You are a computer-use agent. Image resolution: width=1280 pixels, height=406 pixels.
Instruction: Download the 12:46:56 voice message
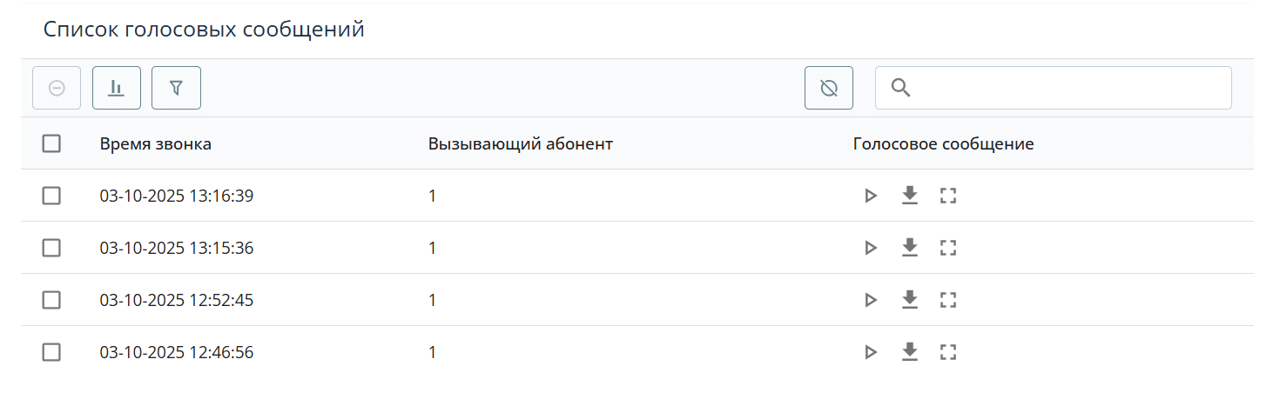click(909, 352)
